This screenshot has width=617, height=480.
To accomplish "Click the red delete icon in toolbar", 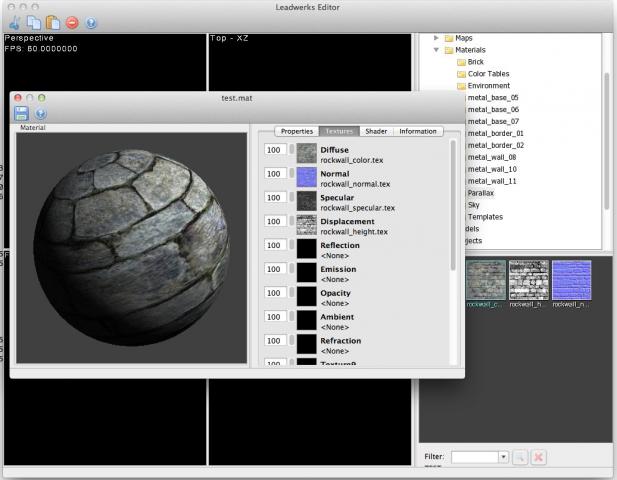I will click(x=72, y=22).
